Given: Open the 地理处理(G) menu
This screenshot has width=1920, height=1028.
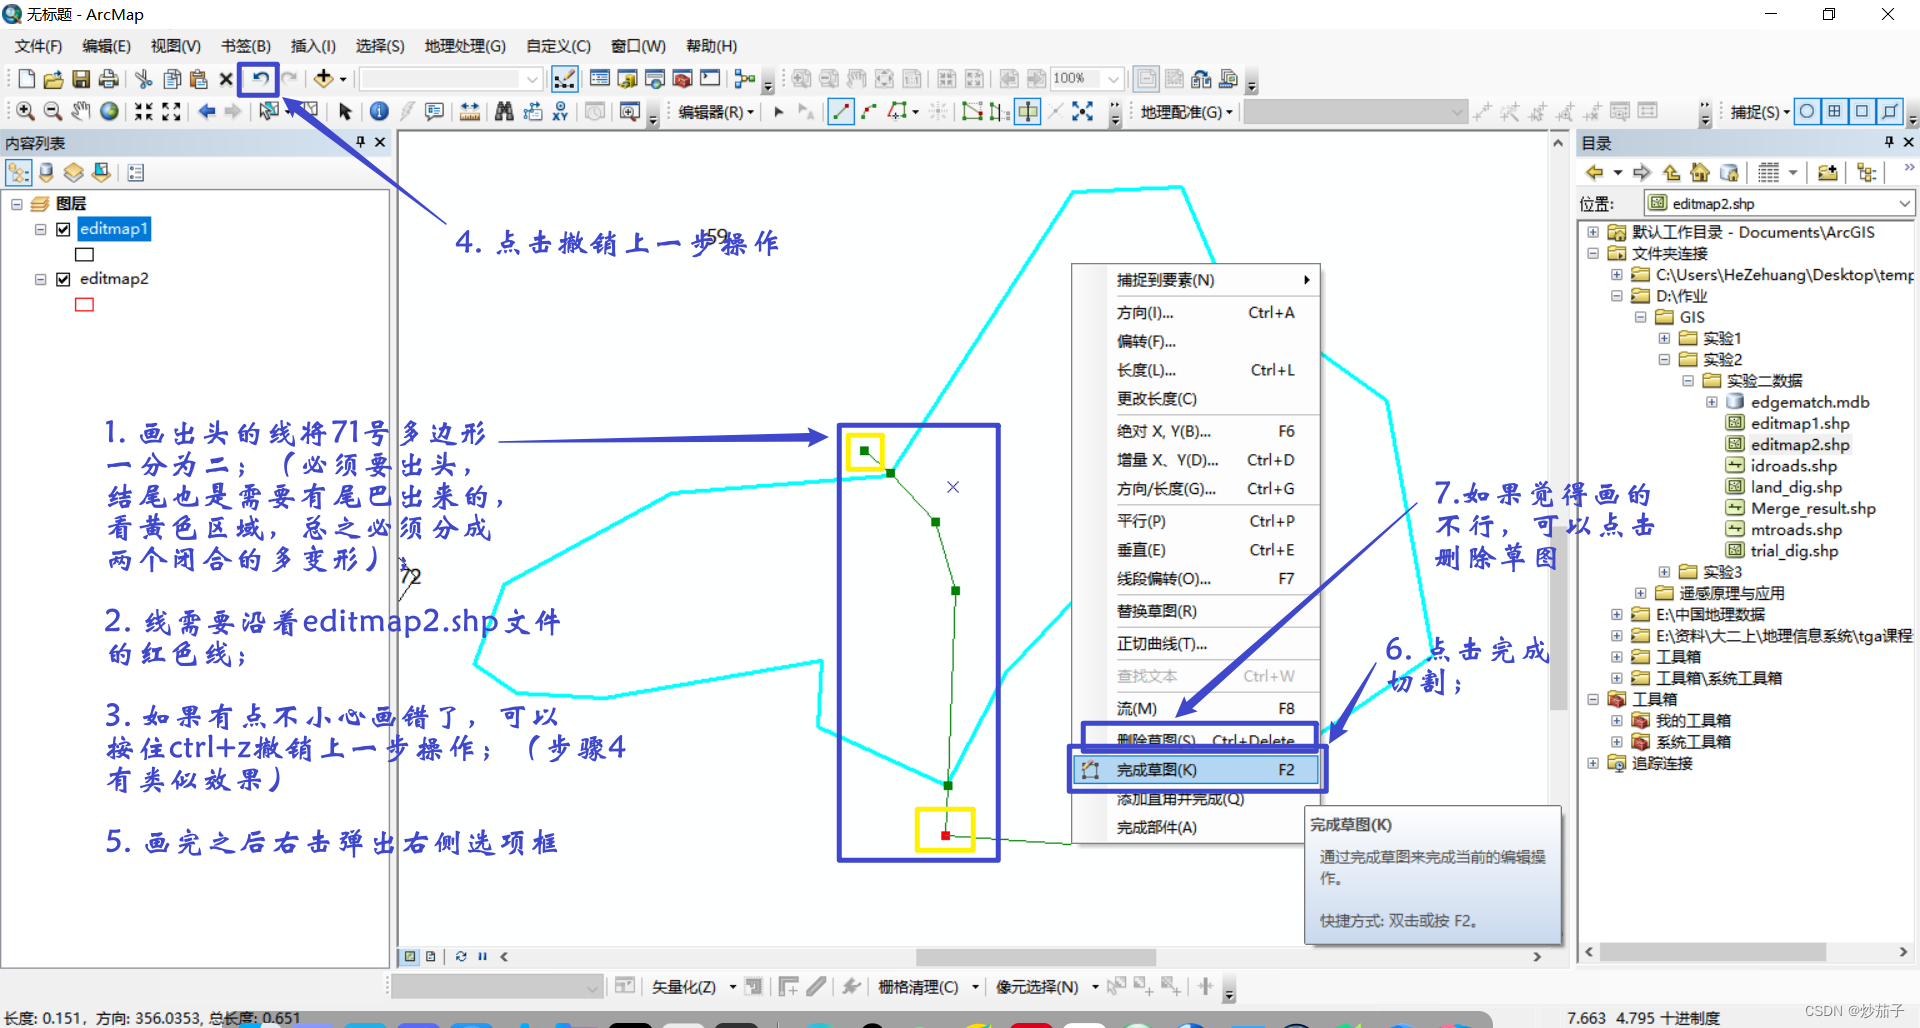Looking at the screenshot, I should [x=465, y=46].
